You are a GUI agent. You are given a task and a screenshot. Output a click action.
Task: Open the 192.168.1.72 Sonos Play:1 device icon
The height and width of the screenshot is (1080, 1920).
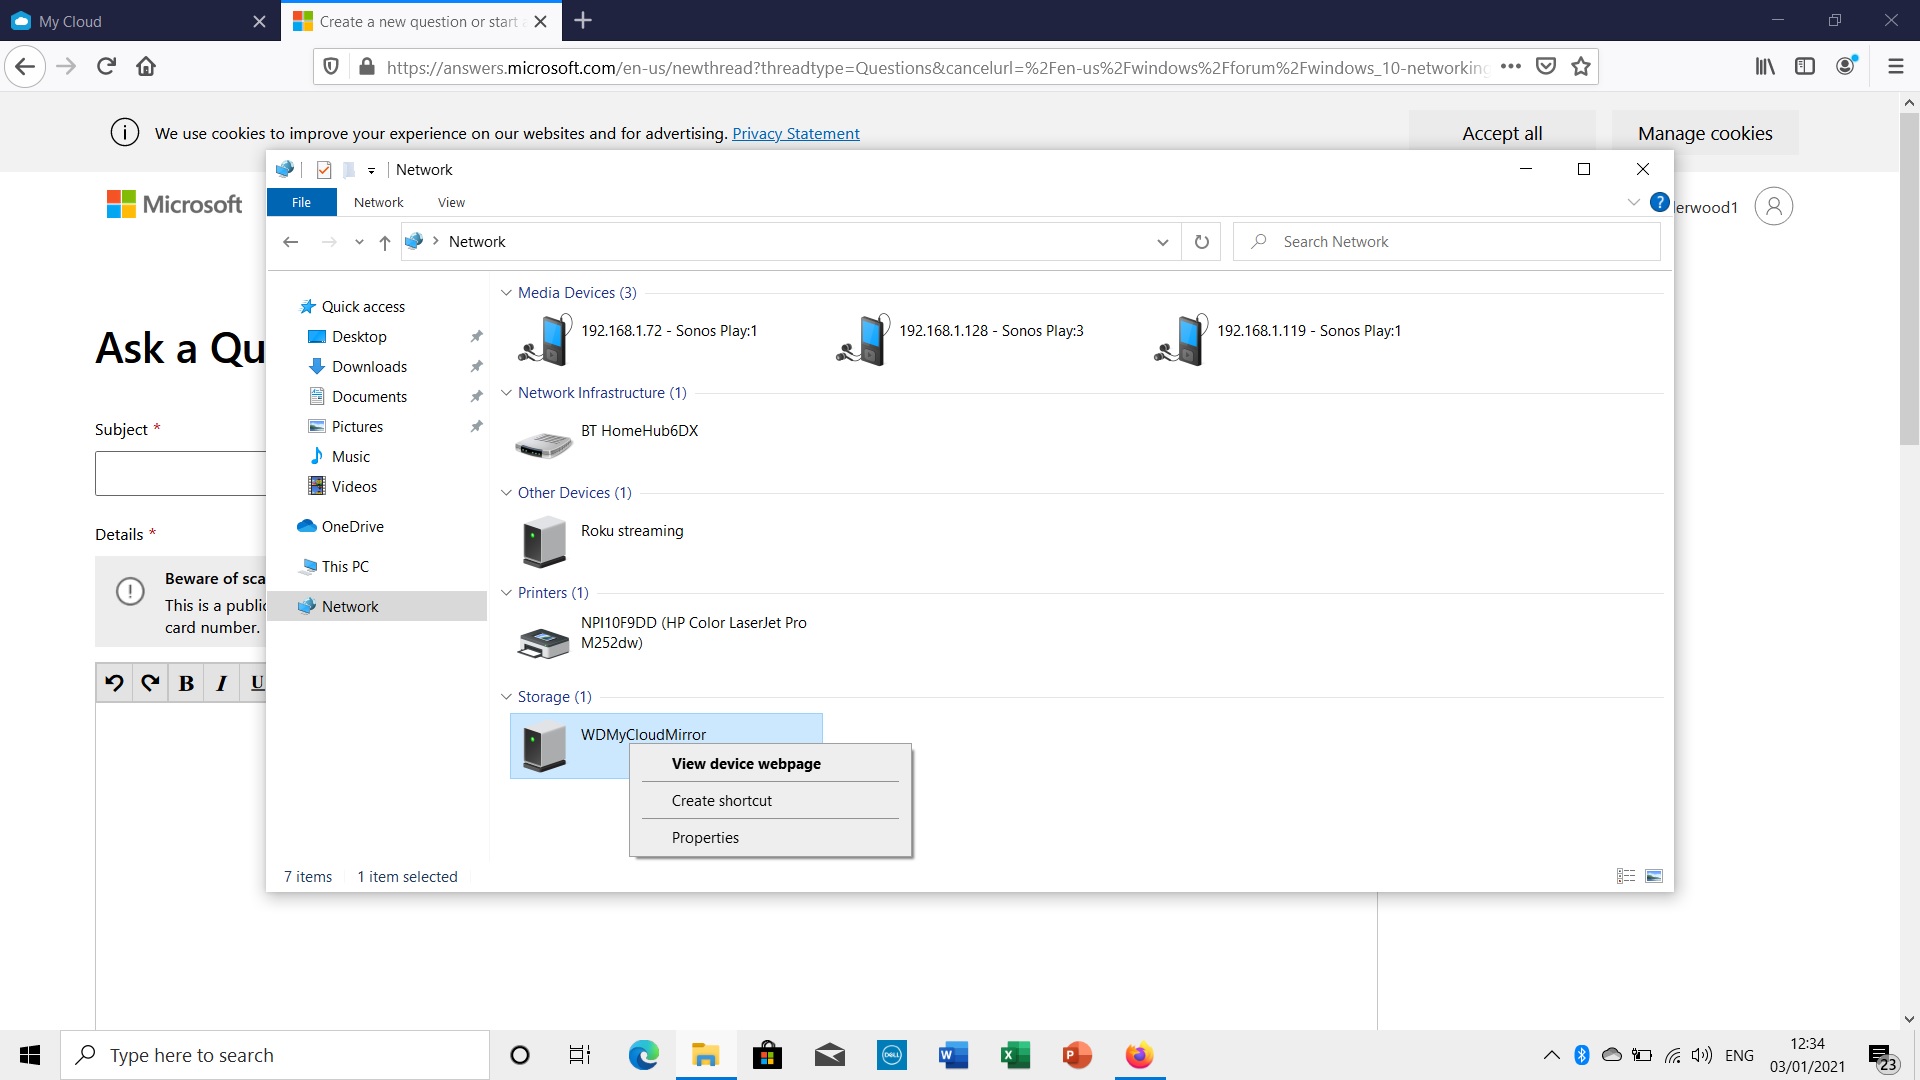545,339
